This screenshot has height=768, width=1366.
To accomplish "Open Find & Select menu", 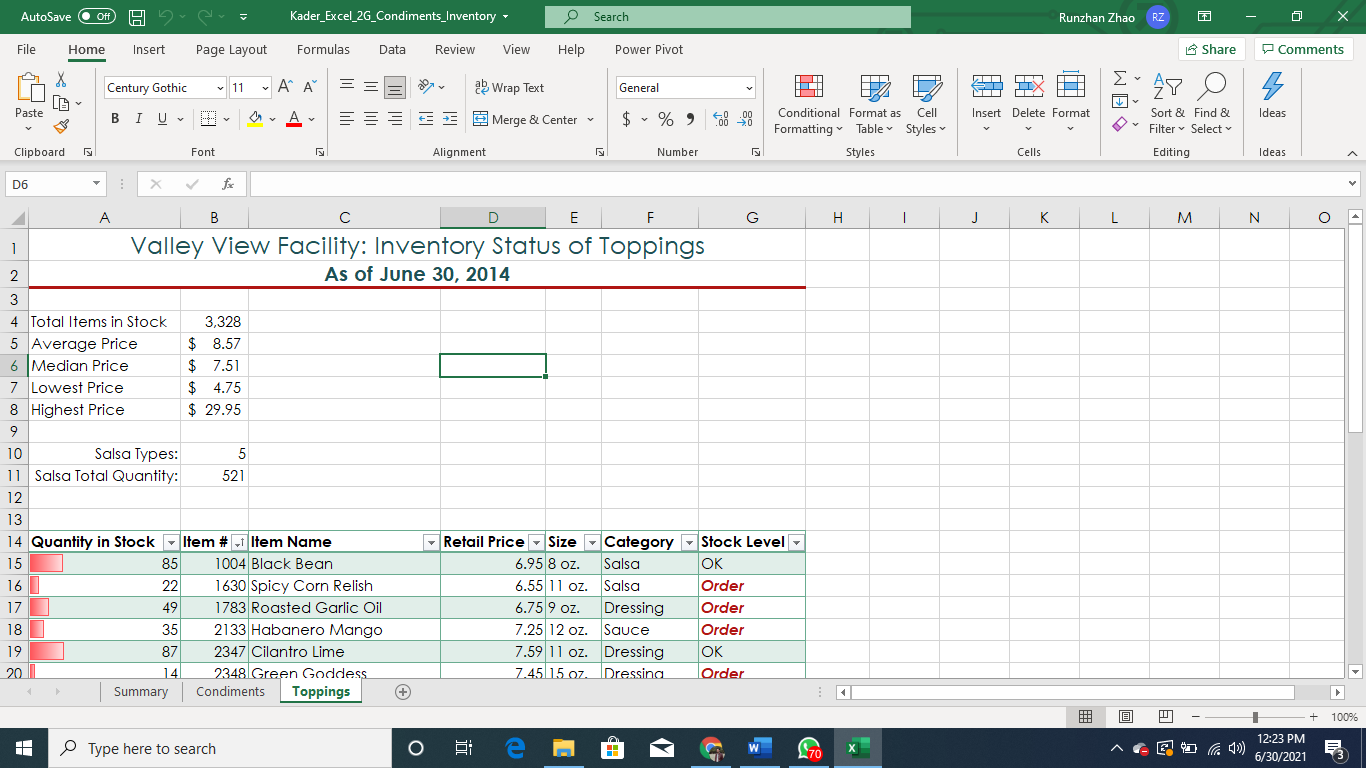I will click(x=1212, y=104).
